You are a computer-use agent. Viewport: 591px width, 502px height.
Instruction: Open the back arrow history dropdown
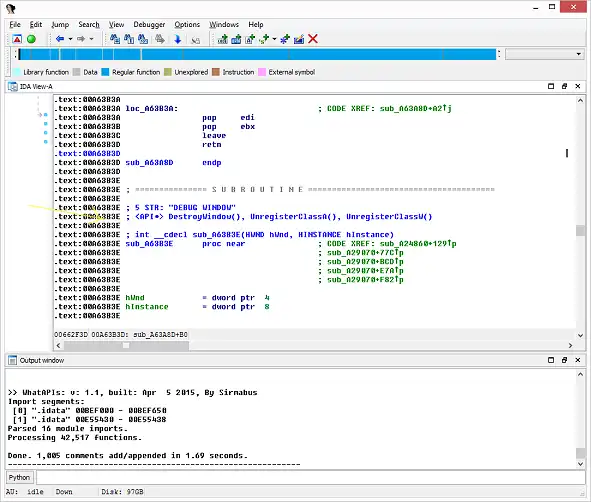click(70, 39)
